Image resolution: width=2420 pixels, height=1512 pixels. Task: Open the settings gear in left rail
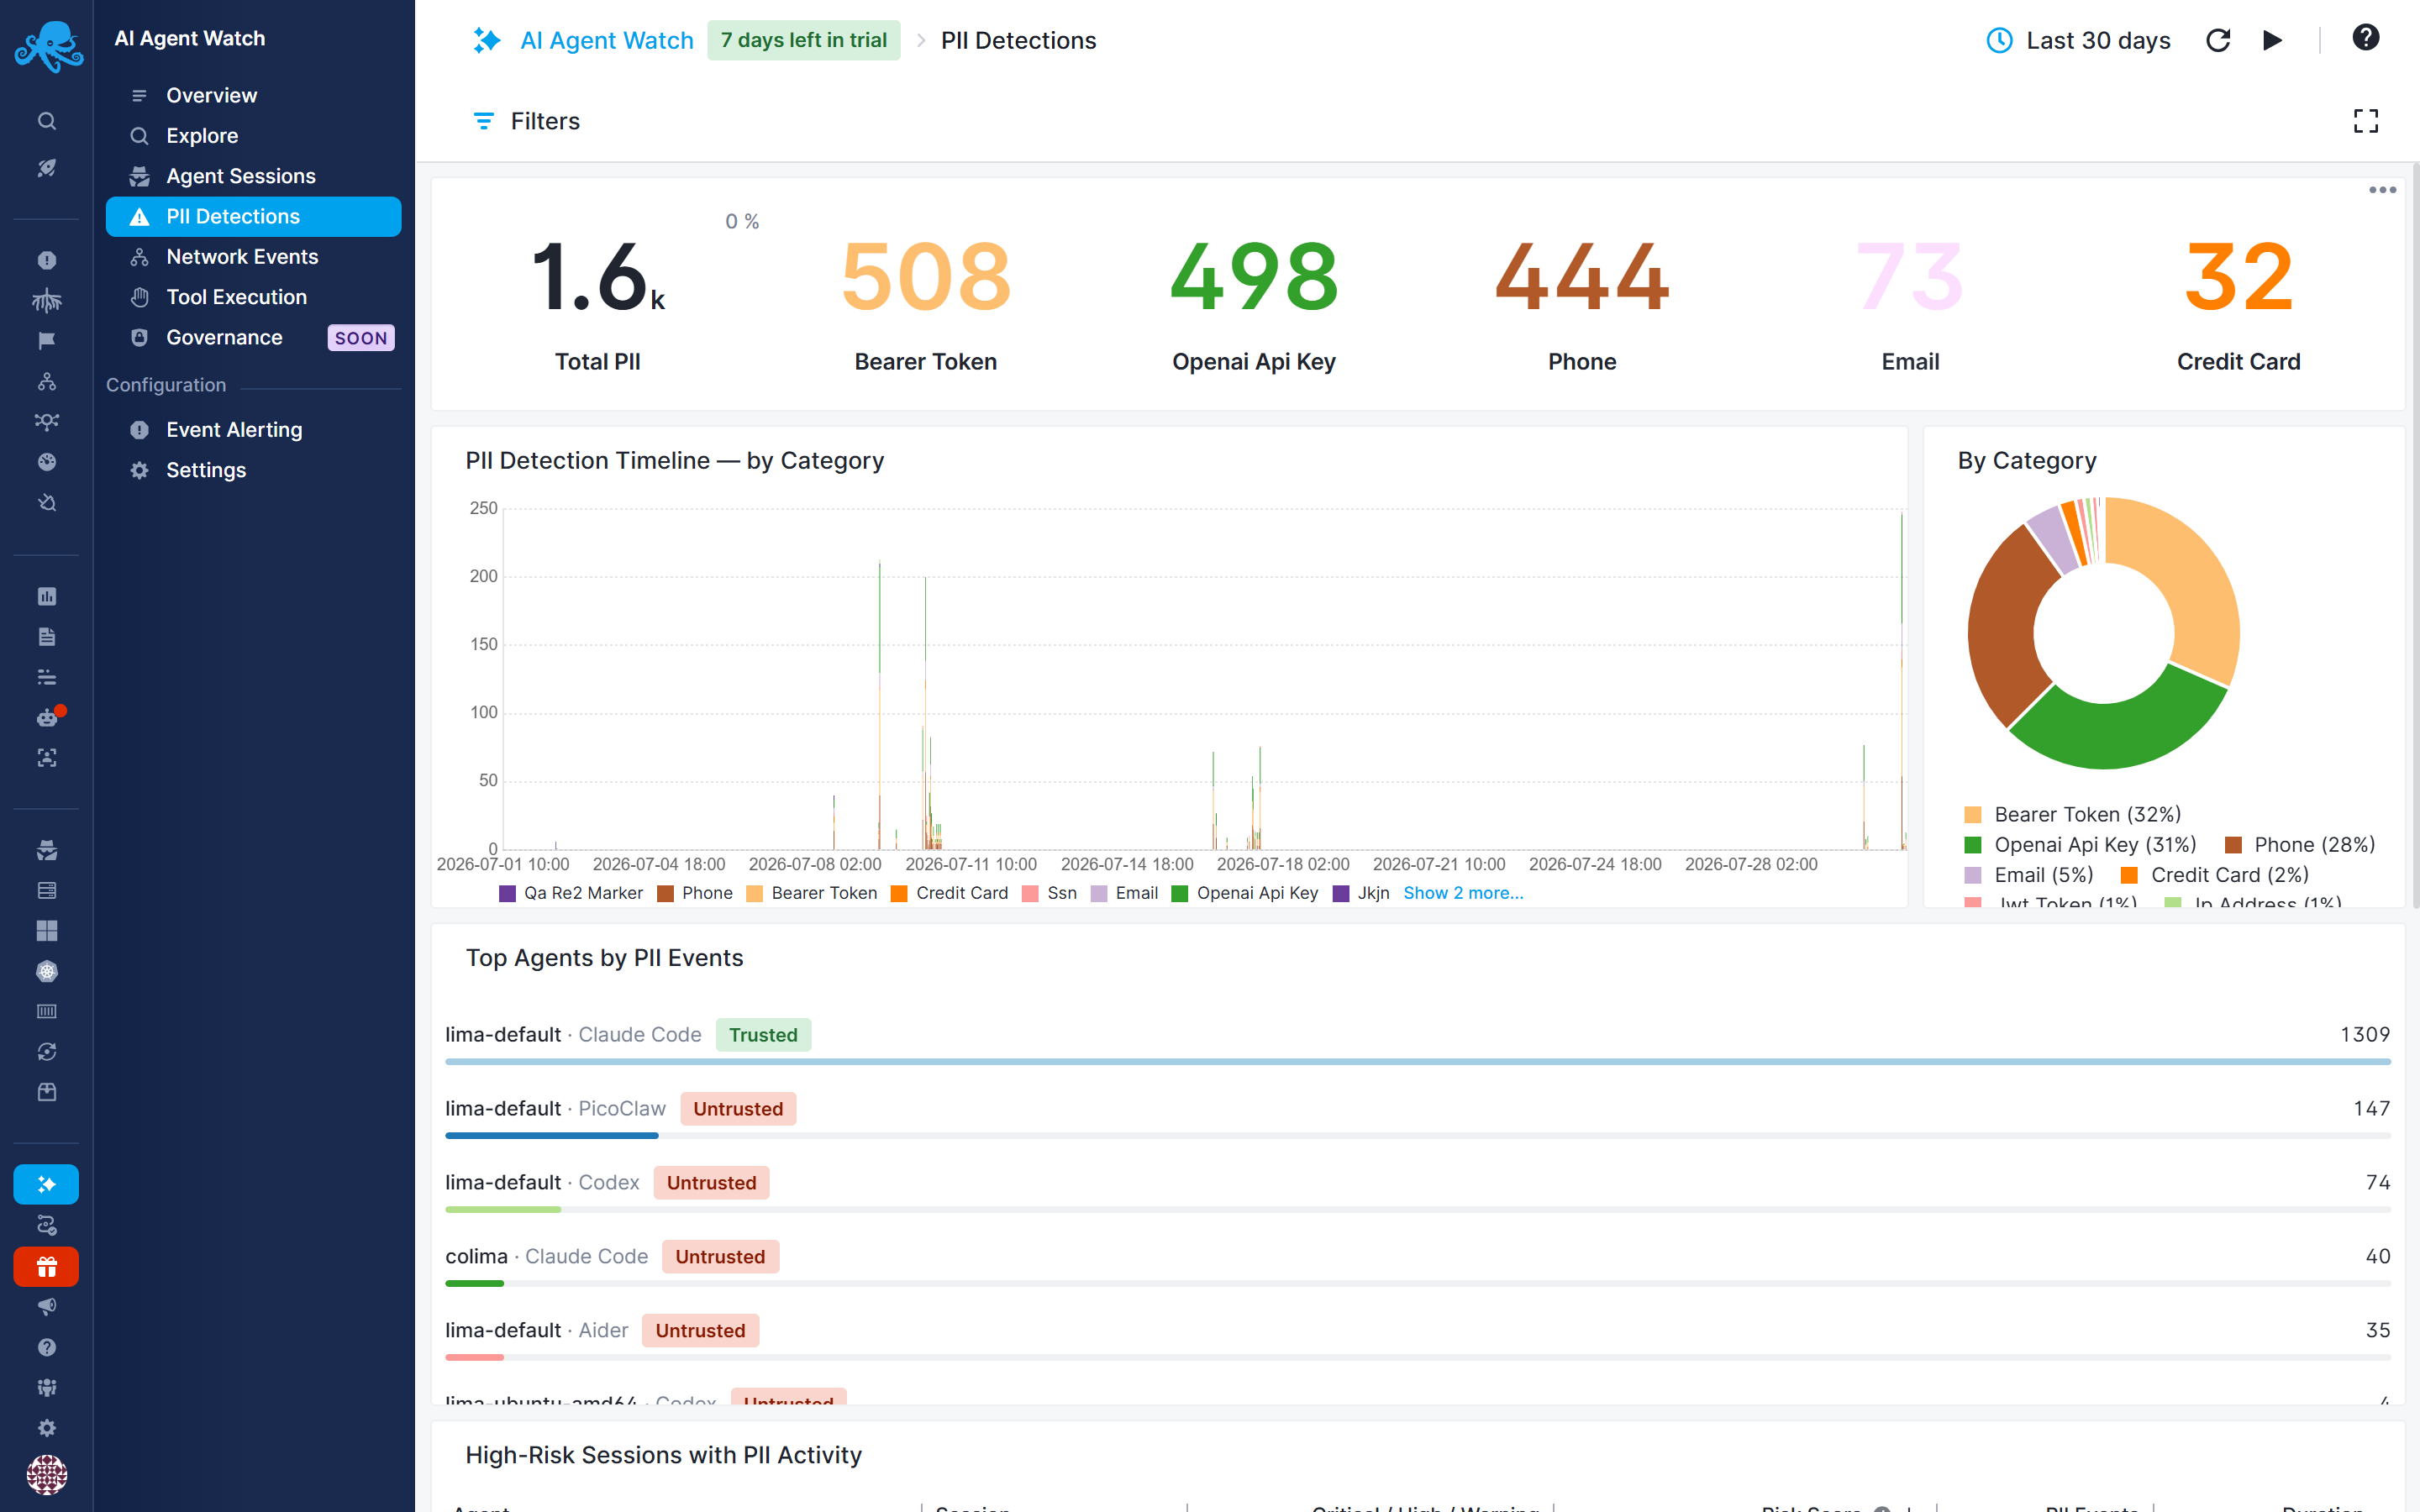(47, 1428)
